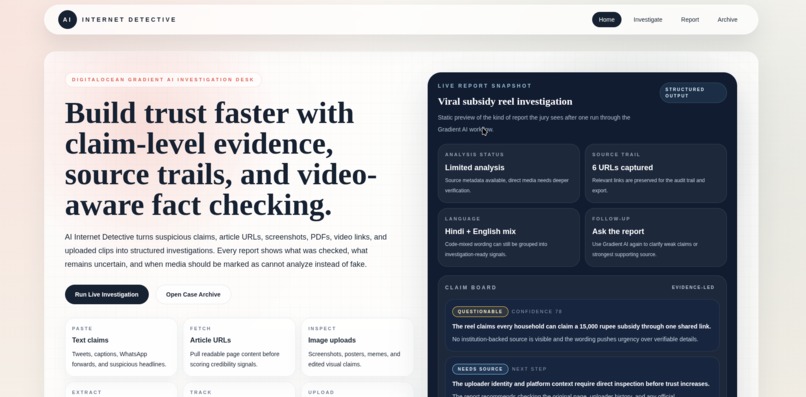Click the 'Static preview of the kind of report' text
The height and width of the screenshot is (397, 806).
point(534,123)
